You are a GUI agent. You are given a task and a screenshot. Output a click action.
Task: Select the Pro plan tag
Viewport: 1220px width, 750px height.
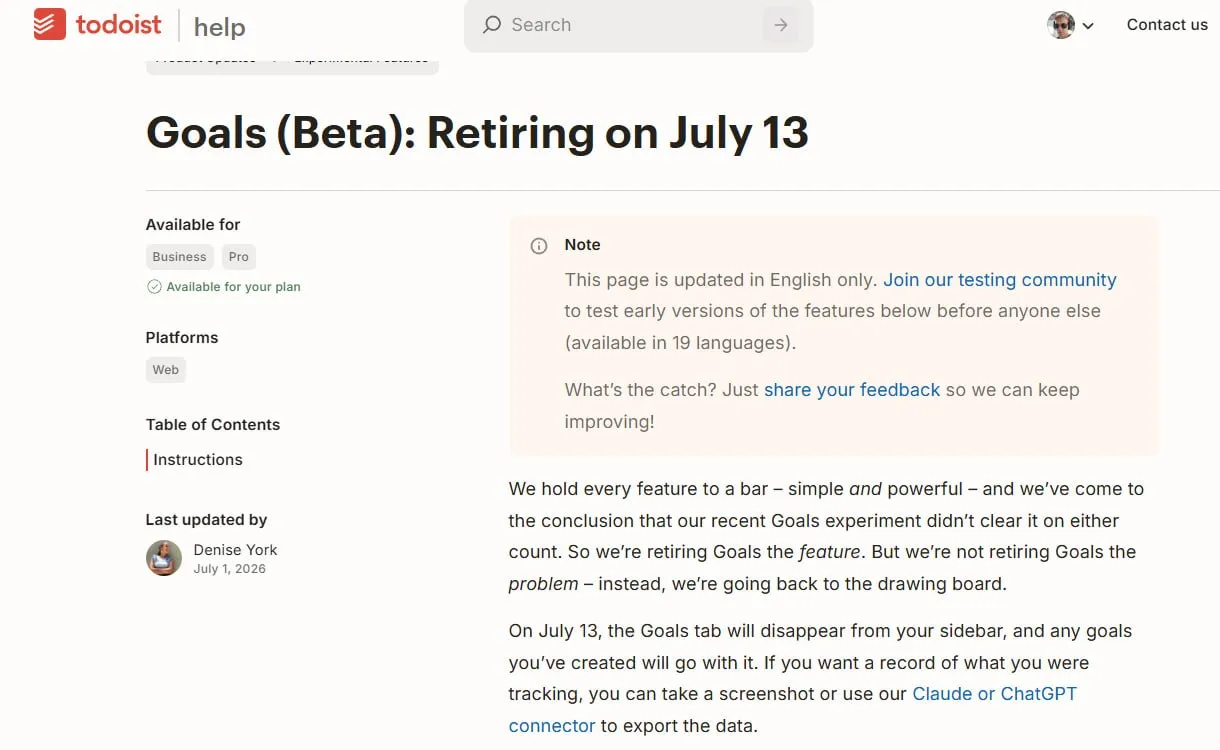(x=239, y=257)
